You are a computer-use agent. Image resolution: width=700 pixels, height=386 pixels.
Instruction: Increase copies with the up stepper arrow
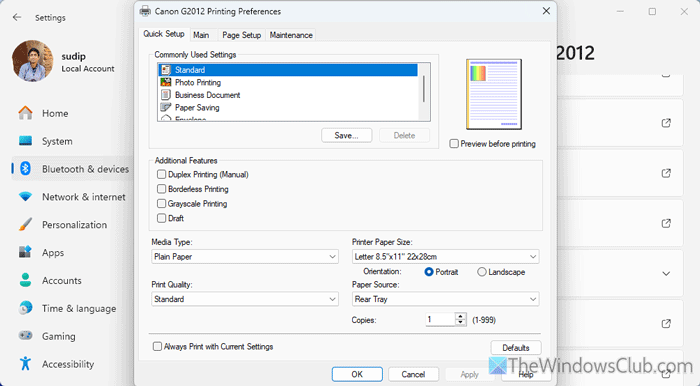tap(461, 316)
